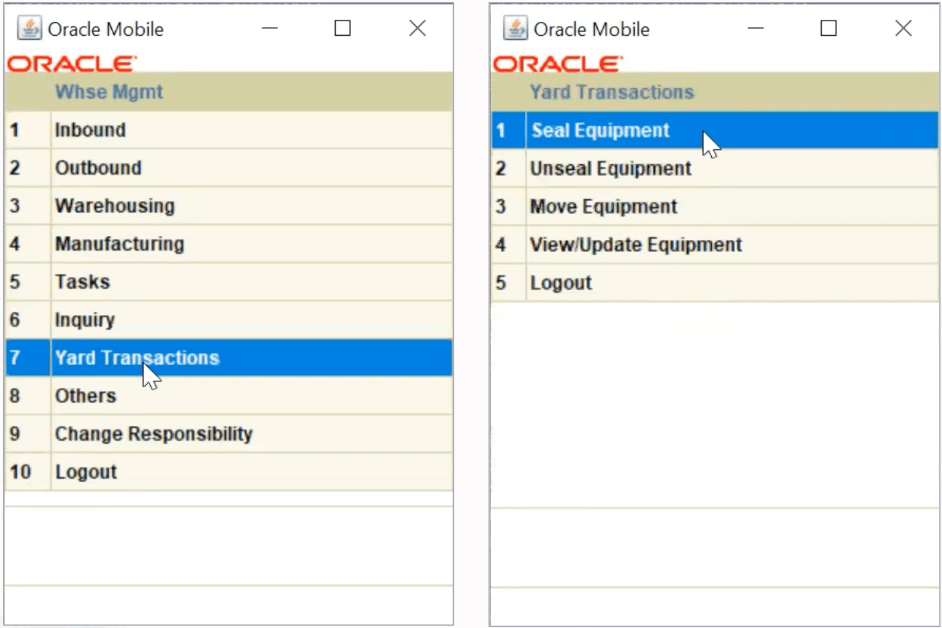
Task: Click Oracle logo in Yard Transactions window
Action: (x=558, y=64)
